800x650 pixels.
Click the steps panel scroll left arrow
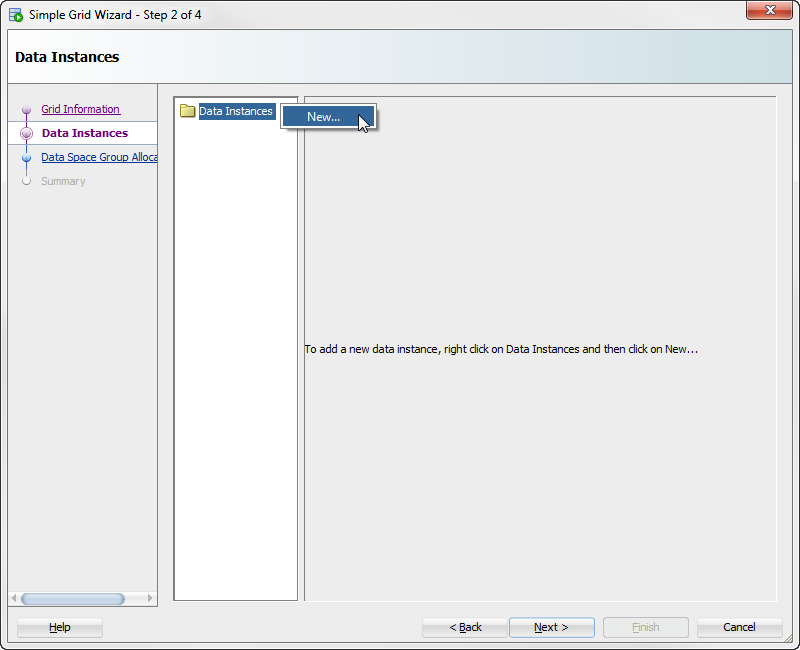[14, 598]
